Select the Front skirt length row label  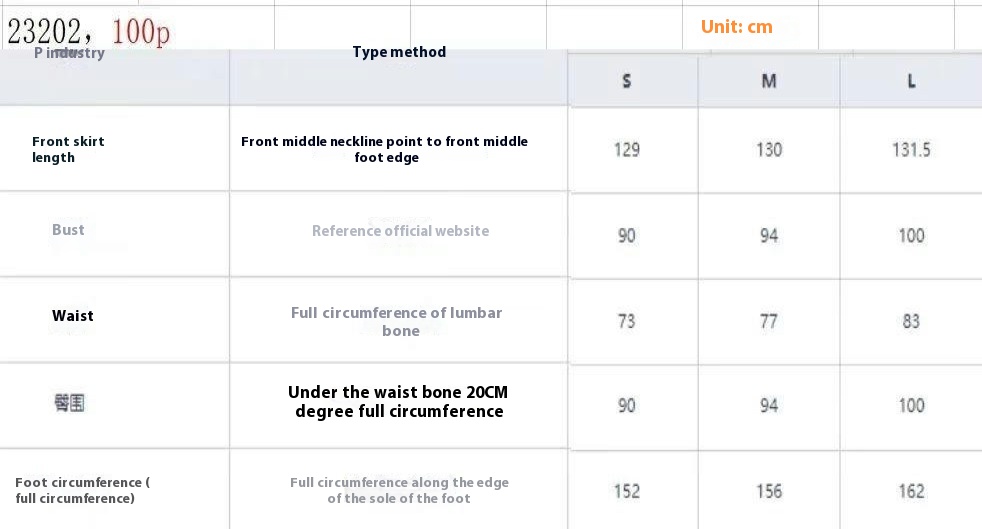[68, 149]
